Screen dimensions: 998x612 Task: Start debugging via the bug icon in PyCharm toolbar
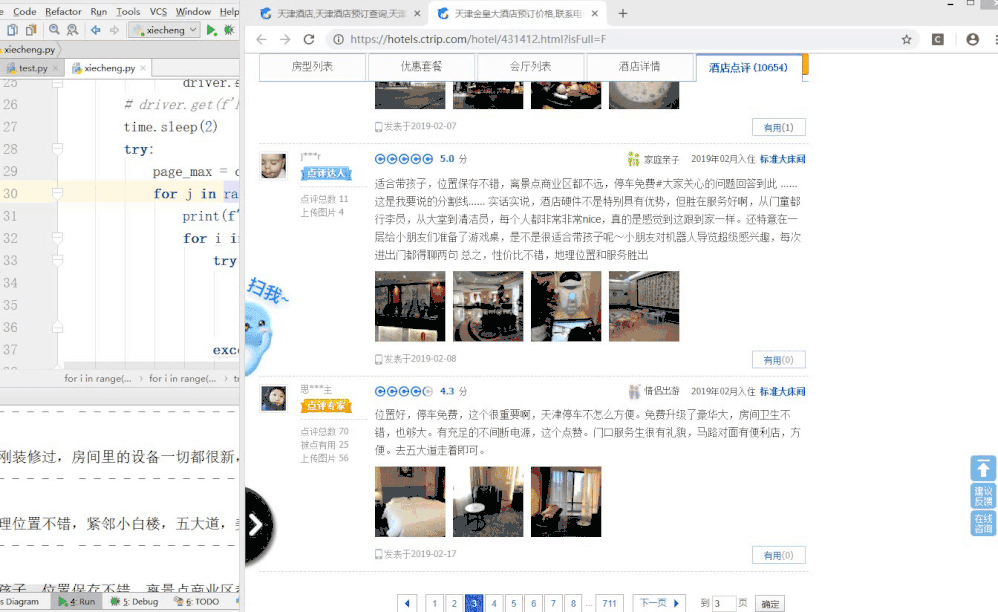tap(228, 30)
